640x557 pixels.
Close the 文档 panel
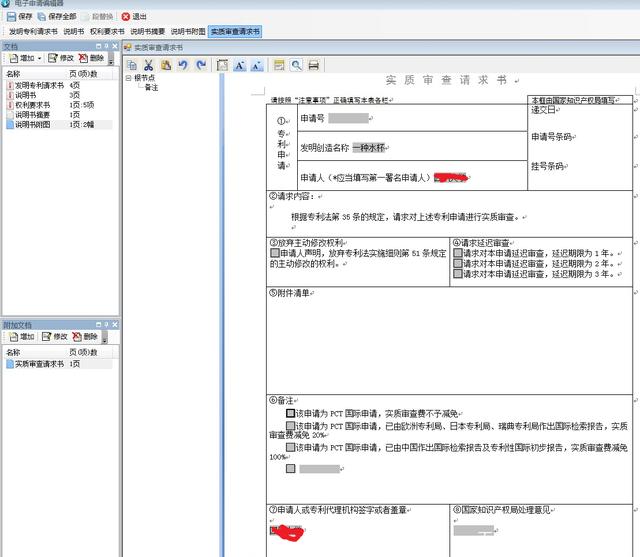[x=115, y=46]
